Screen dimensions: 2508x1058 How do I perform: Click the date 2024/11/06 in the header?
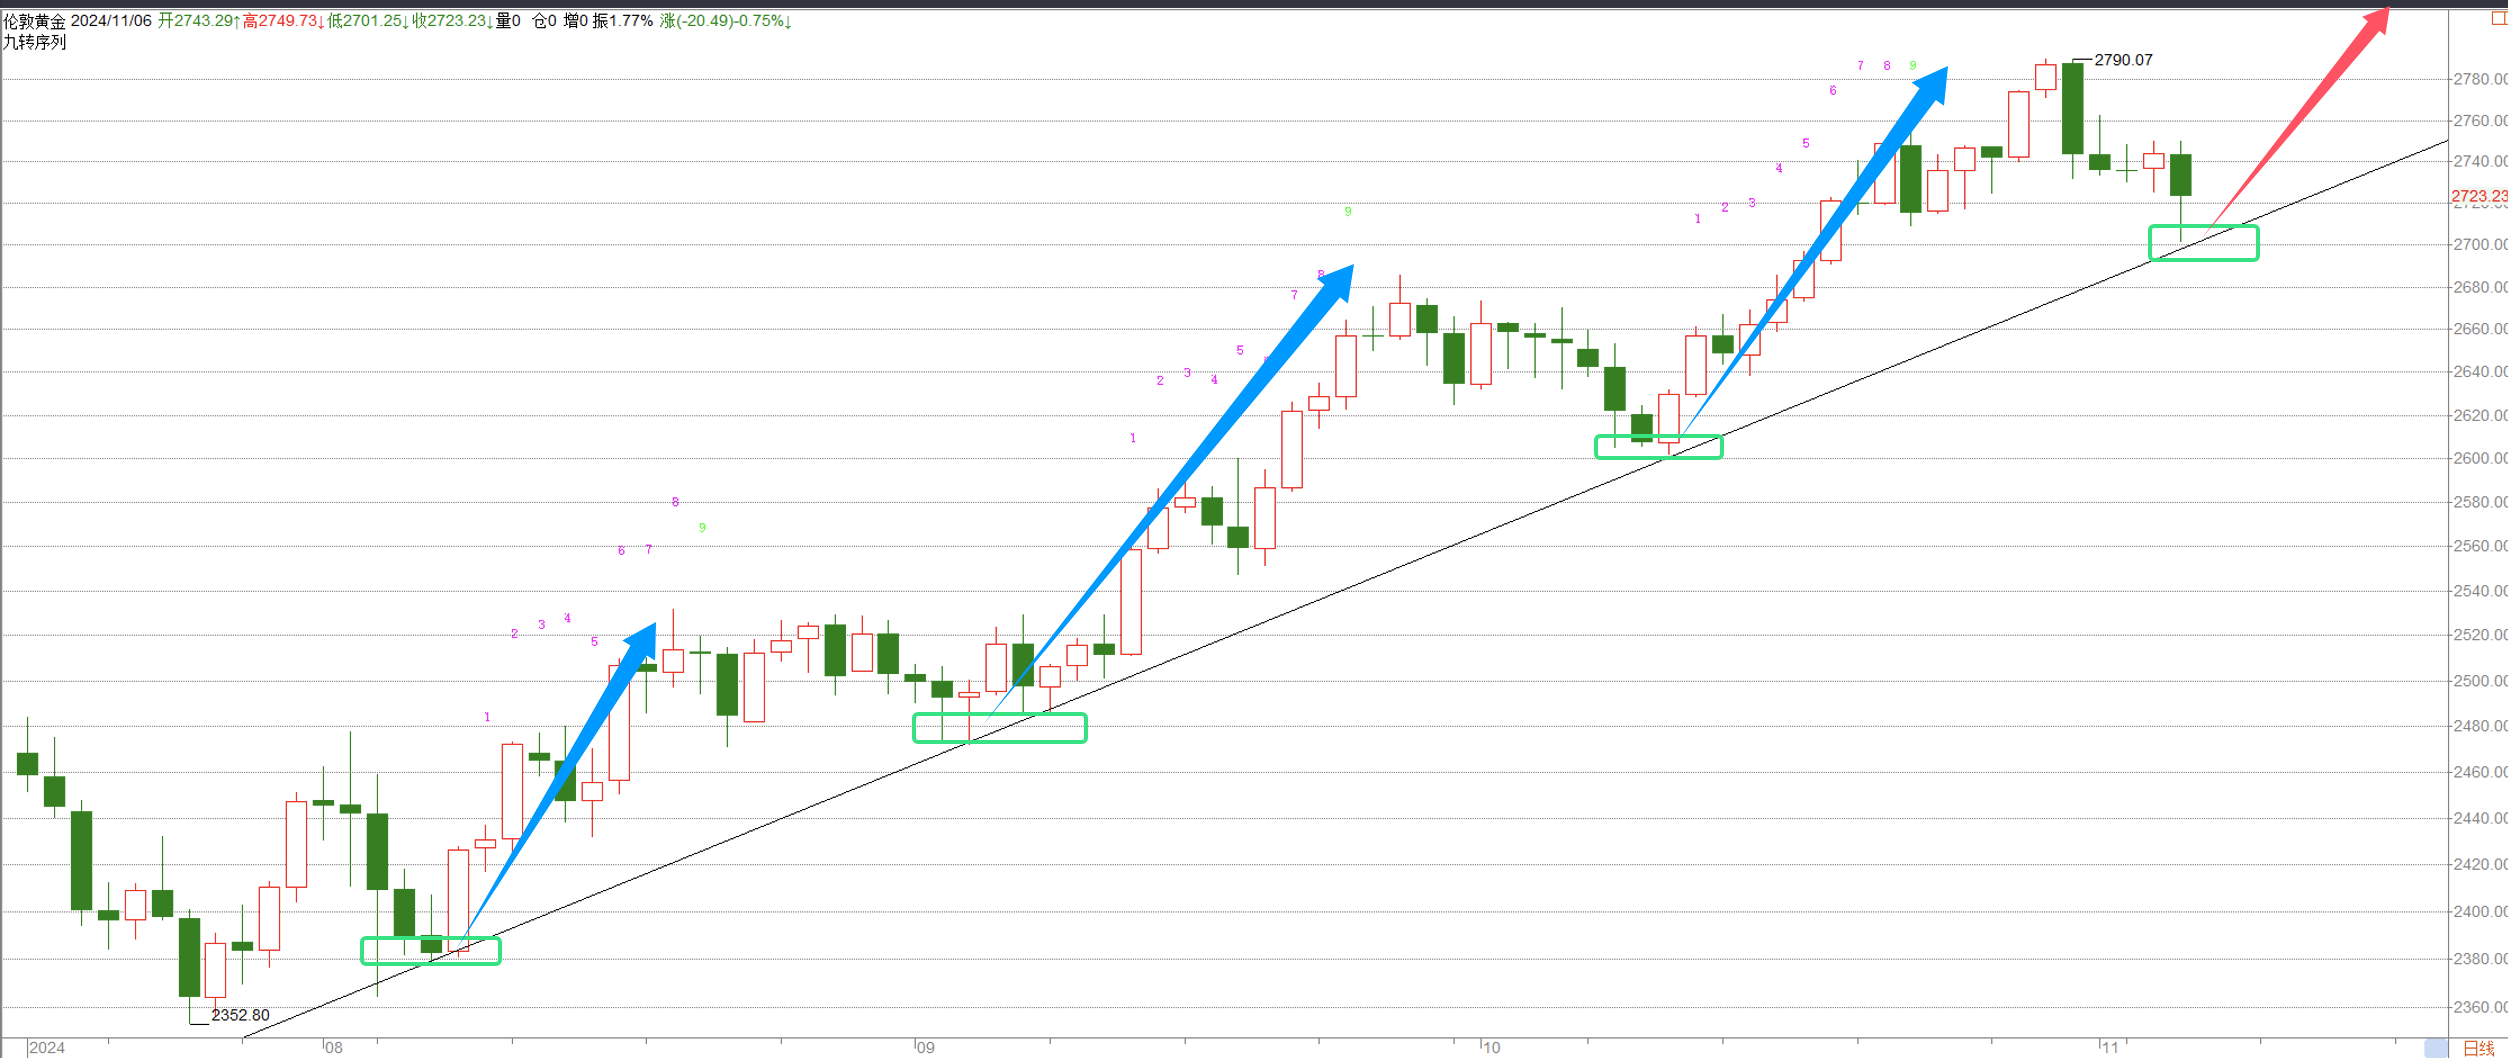pyautogui.click(x=111, y=21)
